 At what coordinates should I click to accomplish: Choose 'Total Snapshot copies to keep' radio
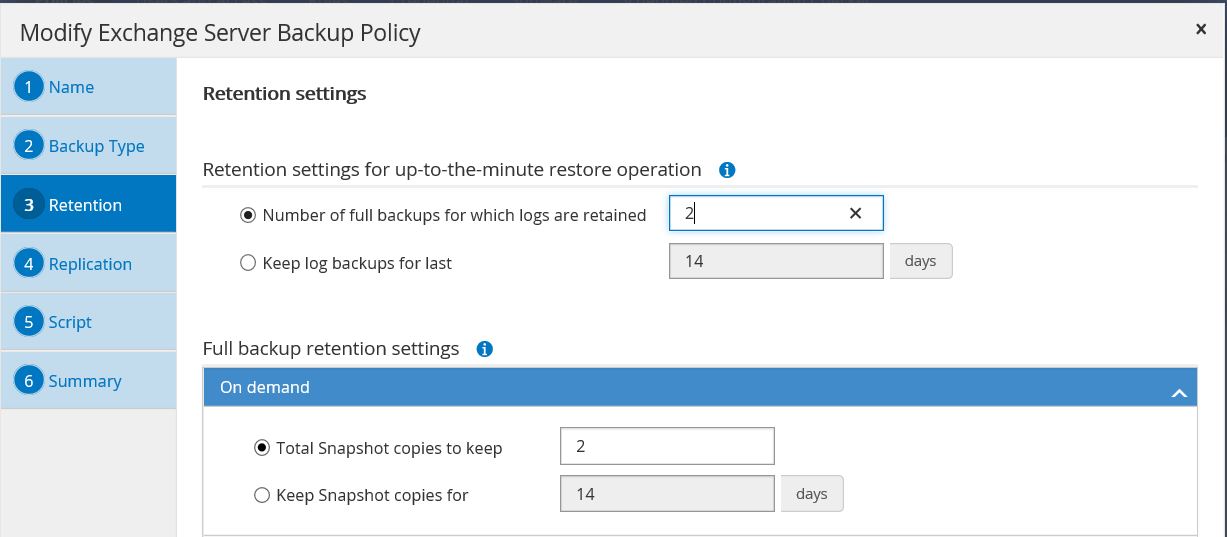click(262, 448)
